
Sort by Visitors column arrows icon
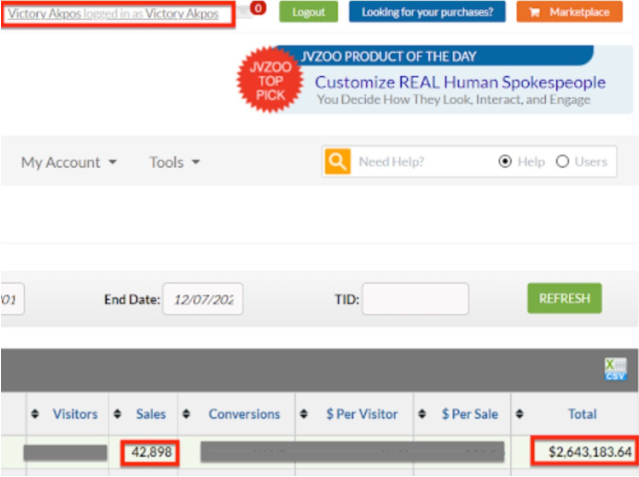(x=35, y=414)
